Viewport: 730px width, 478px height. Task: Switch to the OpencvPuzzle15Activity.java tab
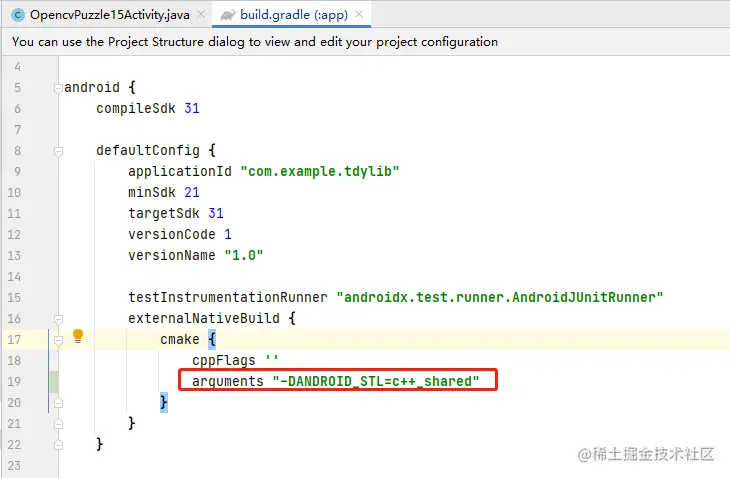point(109,15)
